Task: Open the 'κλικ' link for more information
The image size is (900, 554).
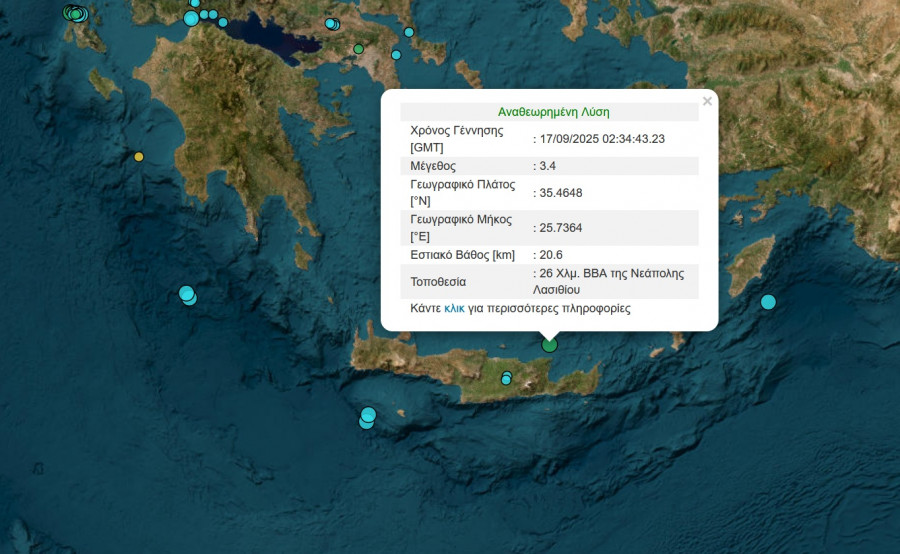Action: (454, 309)
